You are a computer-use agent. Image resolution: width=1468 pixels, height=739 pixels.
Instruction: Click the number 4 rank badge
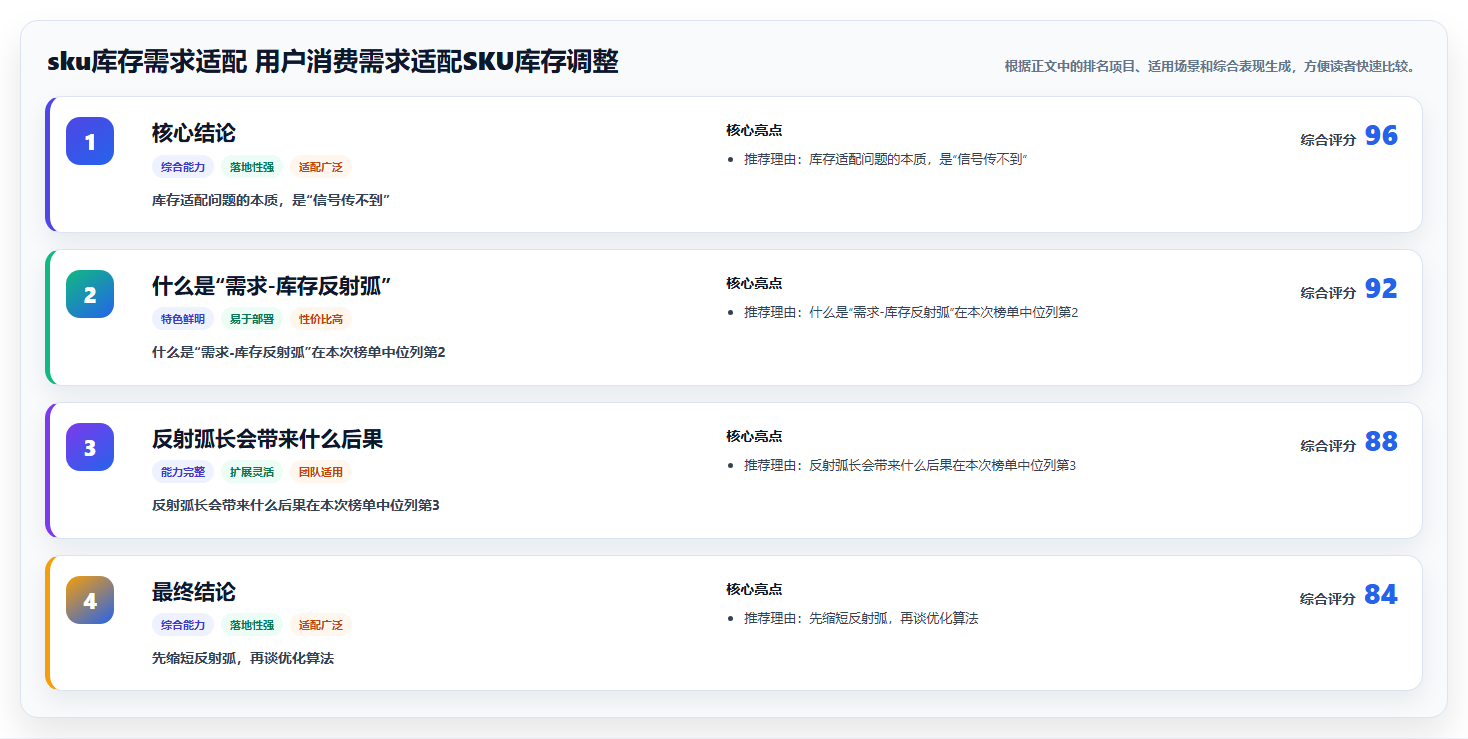90,600
